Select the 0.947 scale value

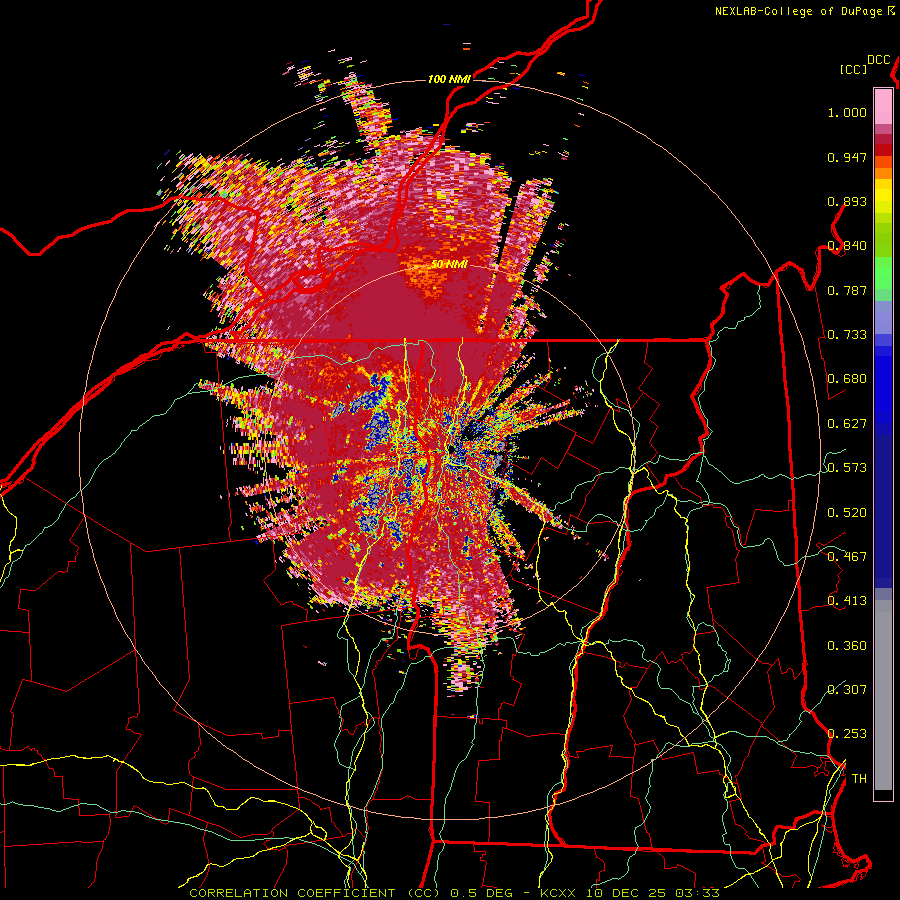(x=847, y=157)
